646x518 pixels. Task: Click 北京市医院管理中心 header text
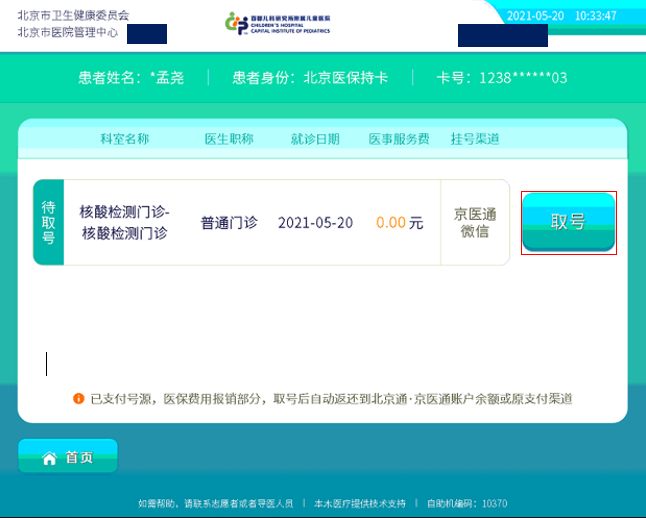[x=68, y=32]
